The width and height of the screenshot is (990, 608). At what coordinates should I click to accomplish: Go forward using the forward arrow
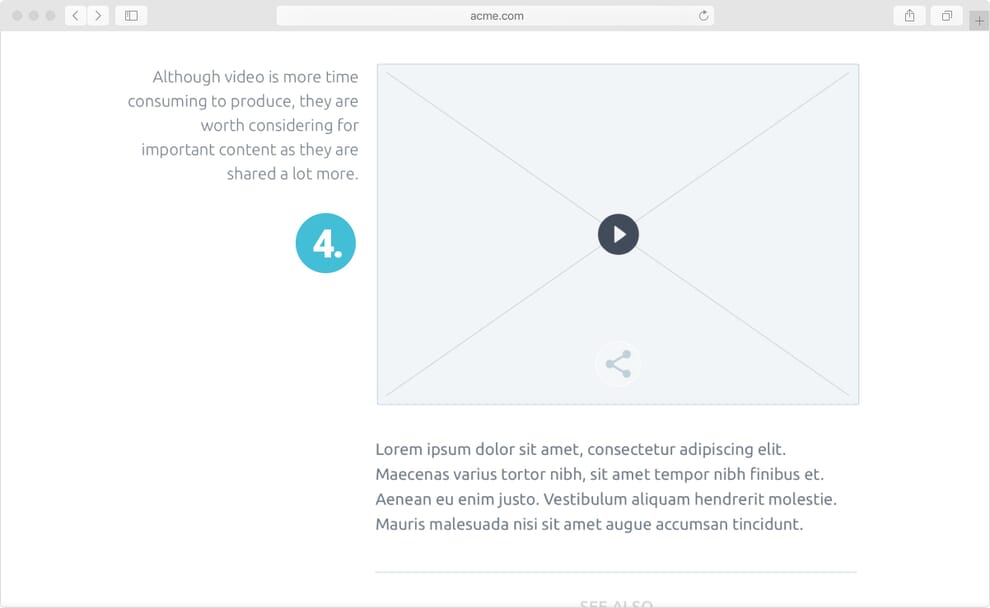point(97,15)
